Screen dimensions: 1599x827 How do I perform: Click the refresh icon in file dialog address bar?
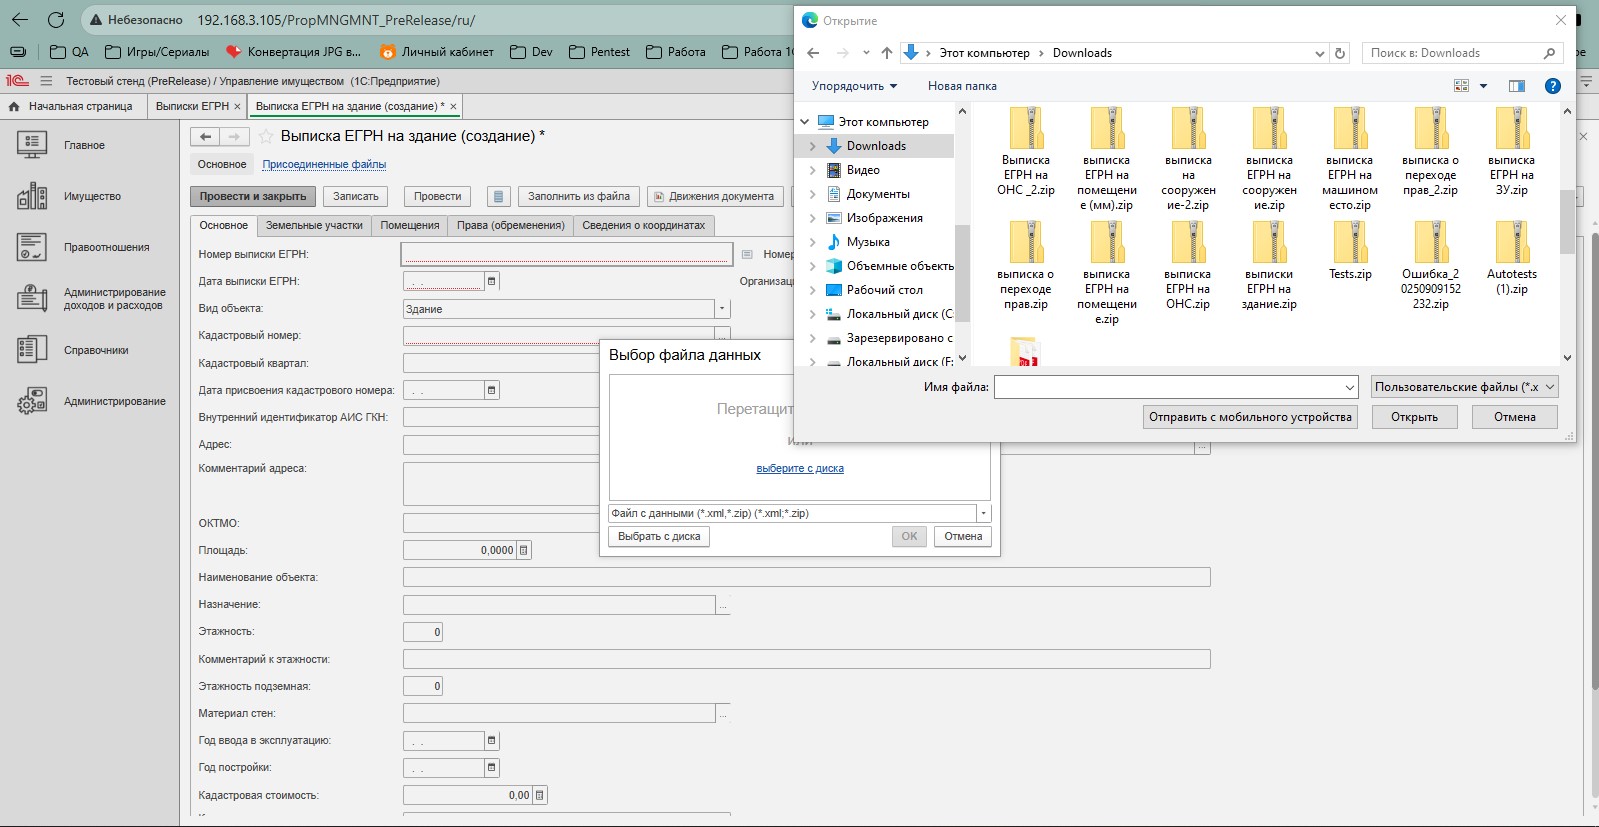1340,53
